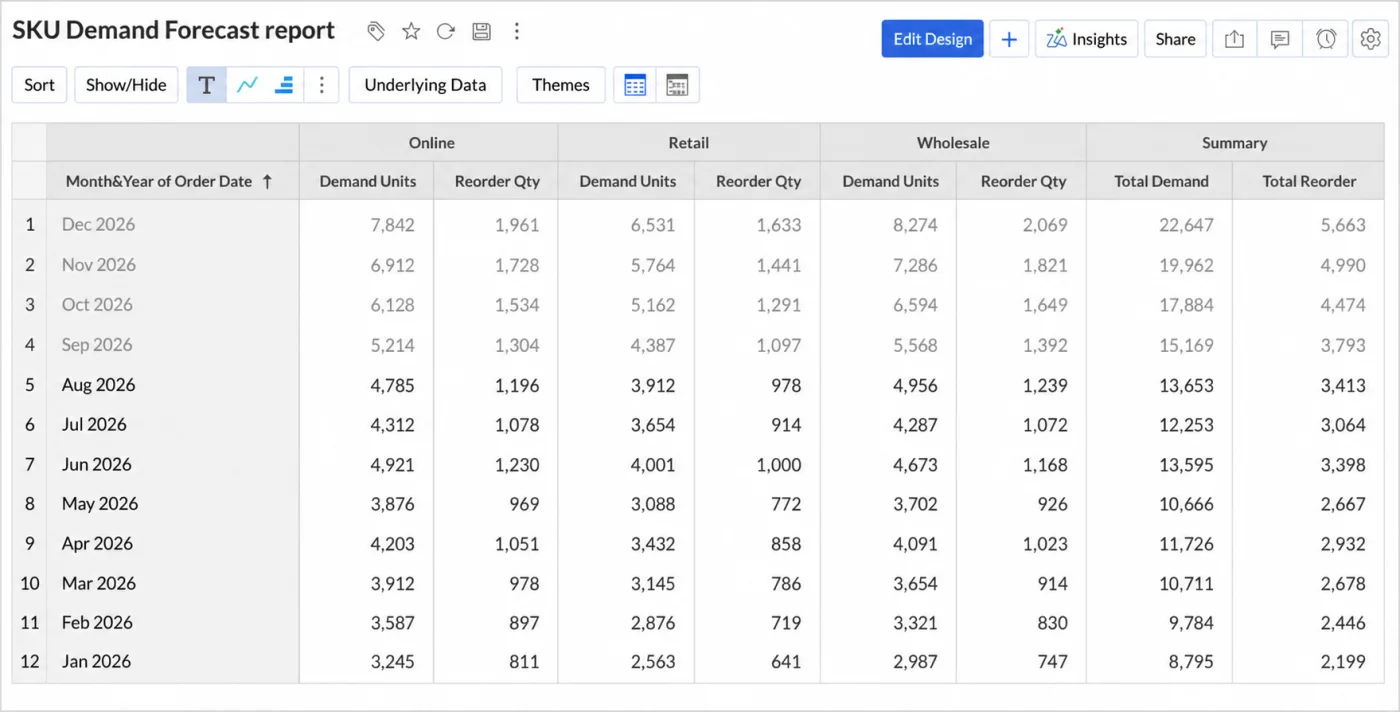The image size is (1400, 712).
Task: Select the Nov 2026 row label
Action: click(x=98, y=265)
